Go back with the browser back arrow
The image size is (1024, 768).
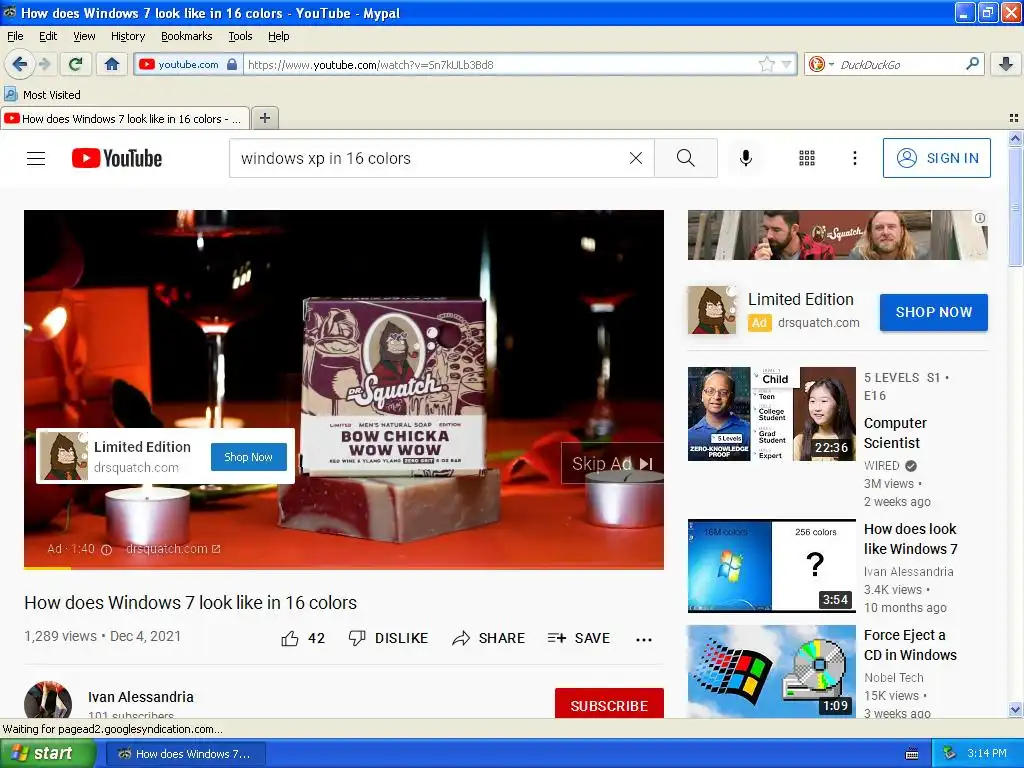tap(19, 64)
